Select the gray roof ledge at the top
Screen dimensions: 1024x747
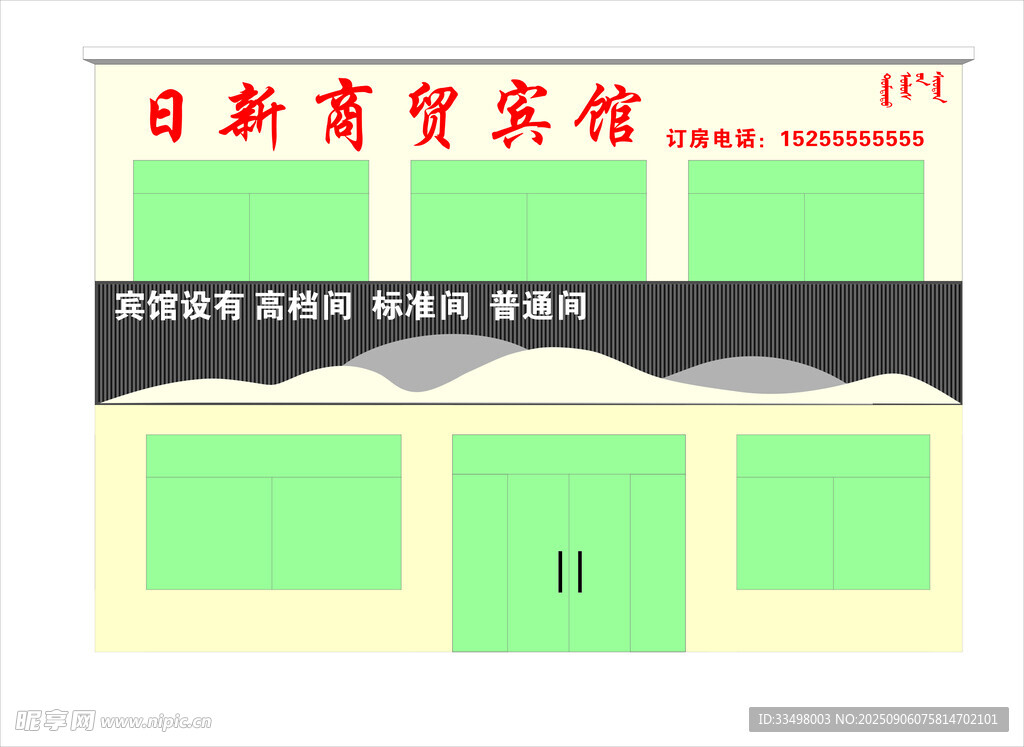(528, 54)
